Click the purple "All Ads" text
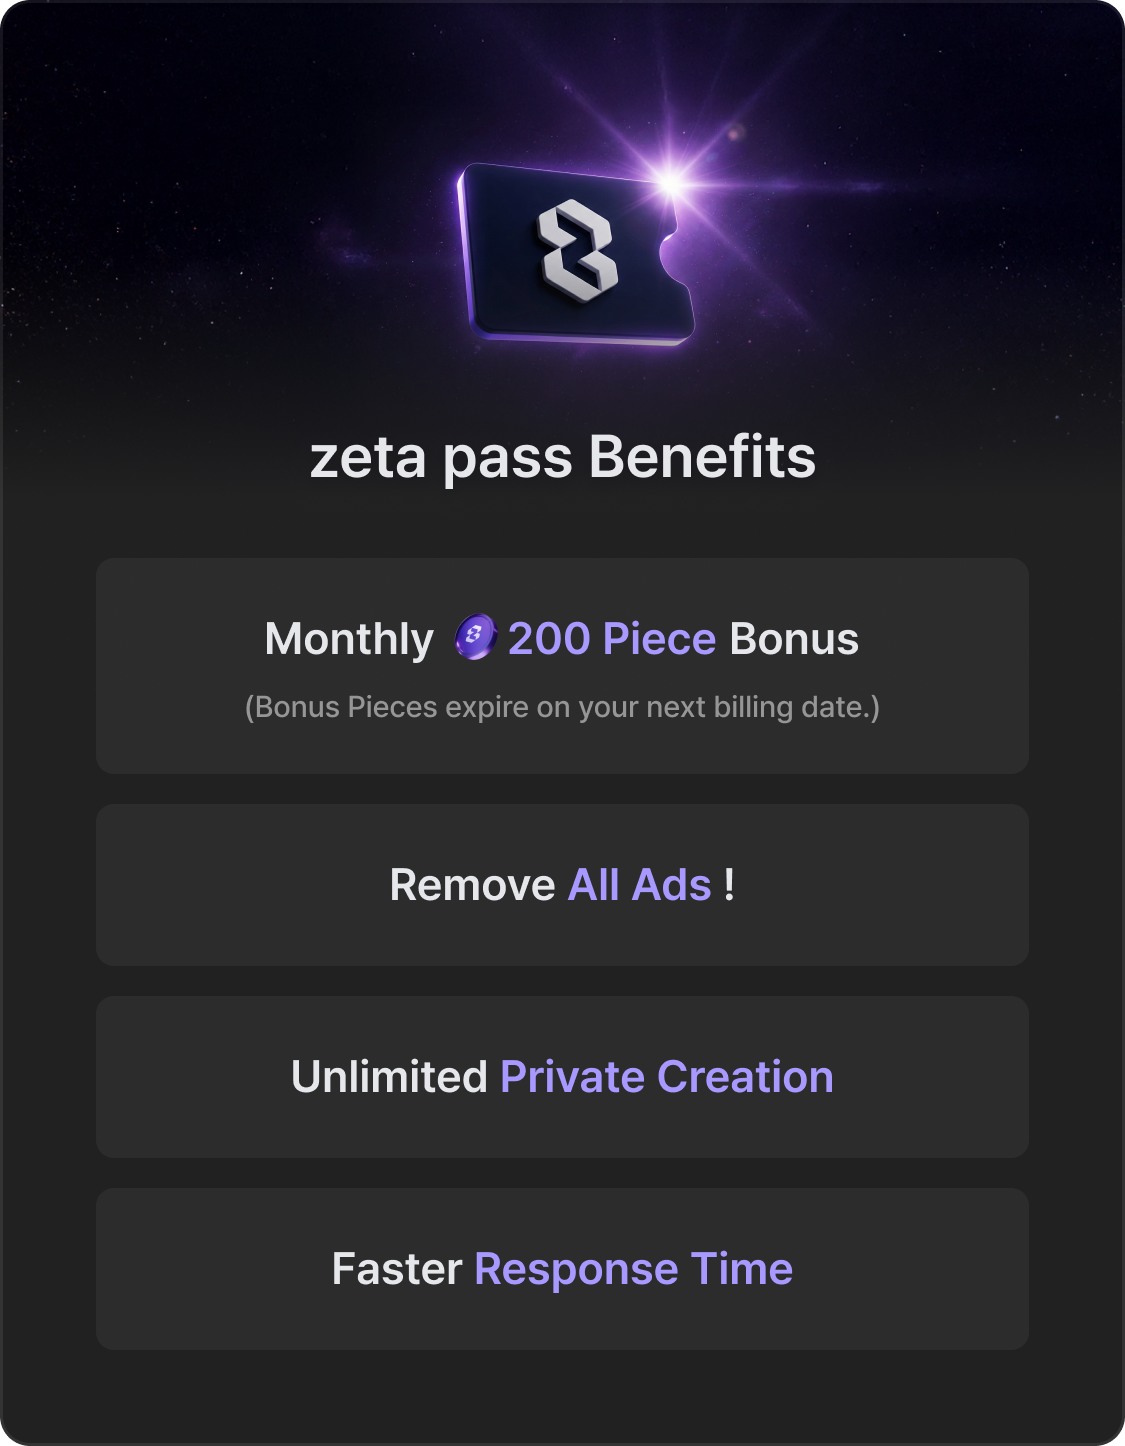1125x1446 pixels. (x=640, y=885)
